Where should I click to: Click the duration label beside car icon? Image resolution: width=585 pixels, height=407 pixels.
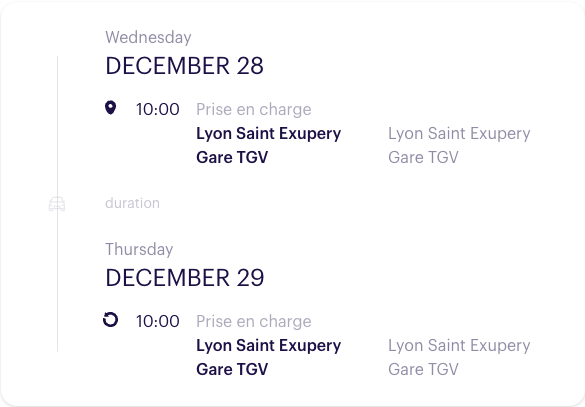[x=132, y=203]
